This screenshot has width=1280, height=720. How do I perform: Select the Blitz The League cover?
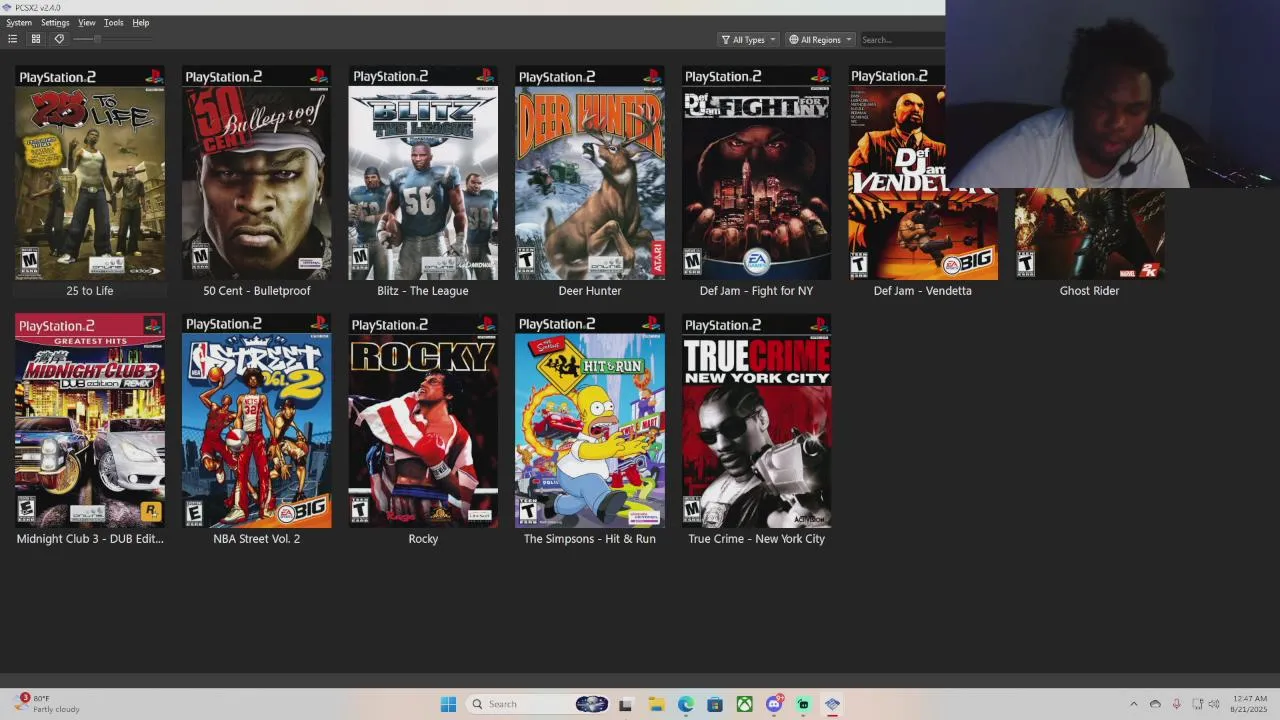click(423, 173)
